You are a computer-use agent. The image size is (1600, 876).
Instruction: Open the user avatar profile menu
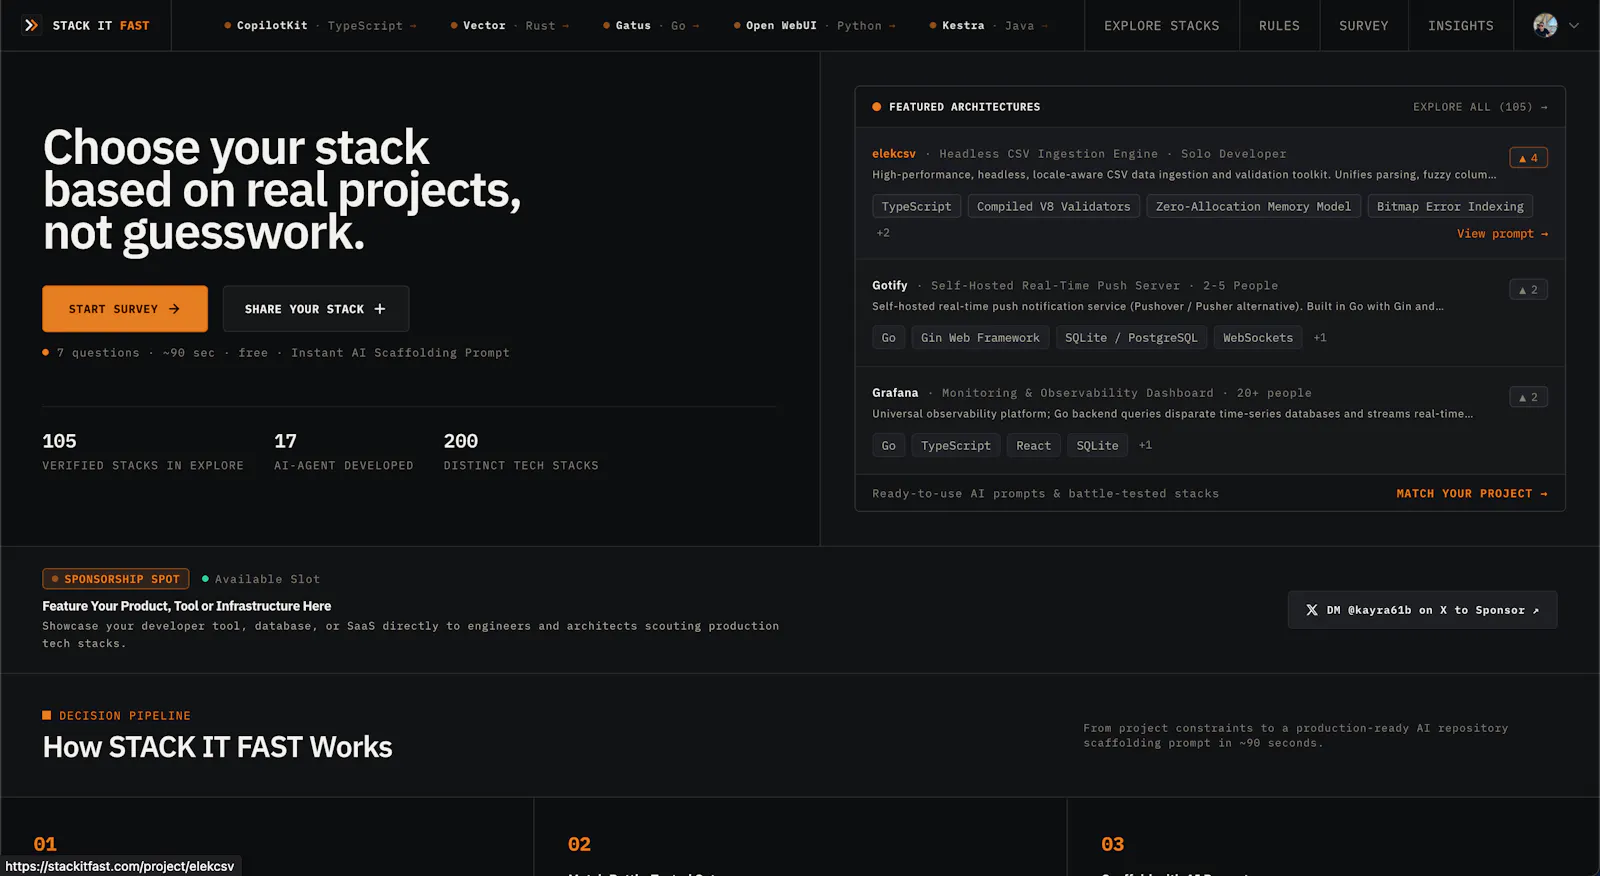point(1545,25)
